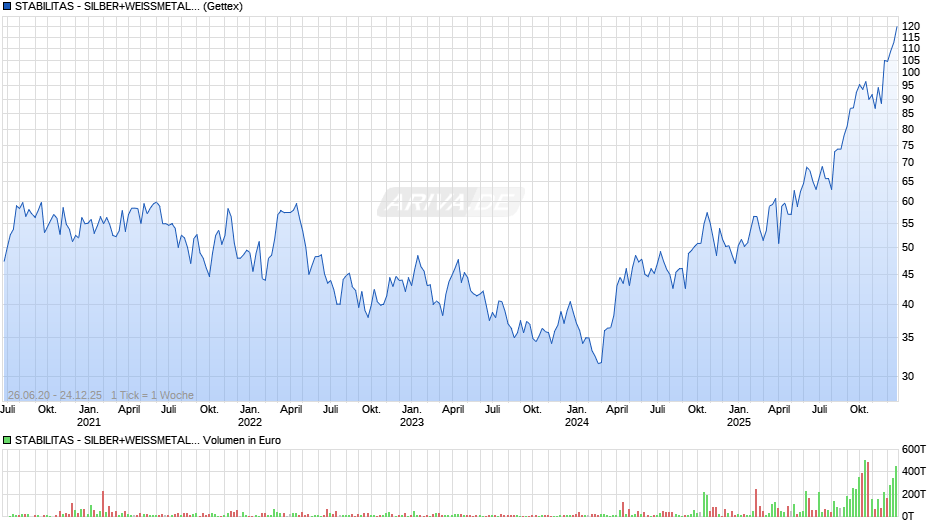Click the 40 price axis label
The image size is (940, 526).
click(x=908, y=304)
